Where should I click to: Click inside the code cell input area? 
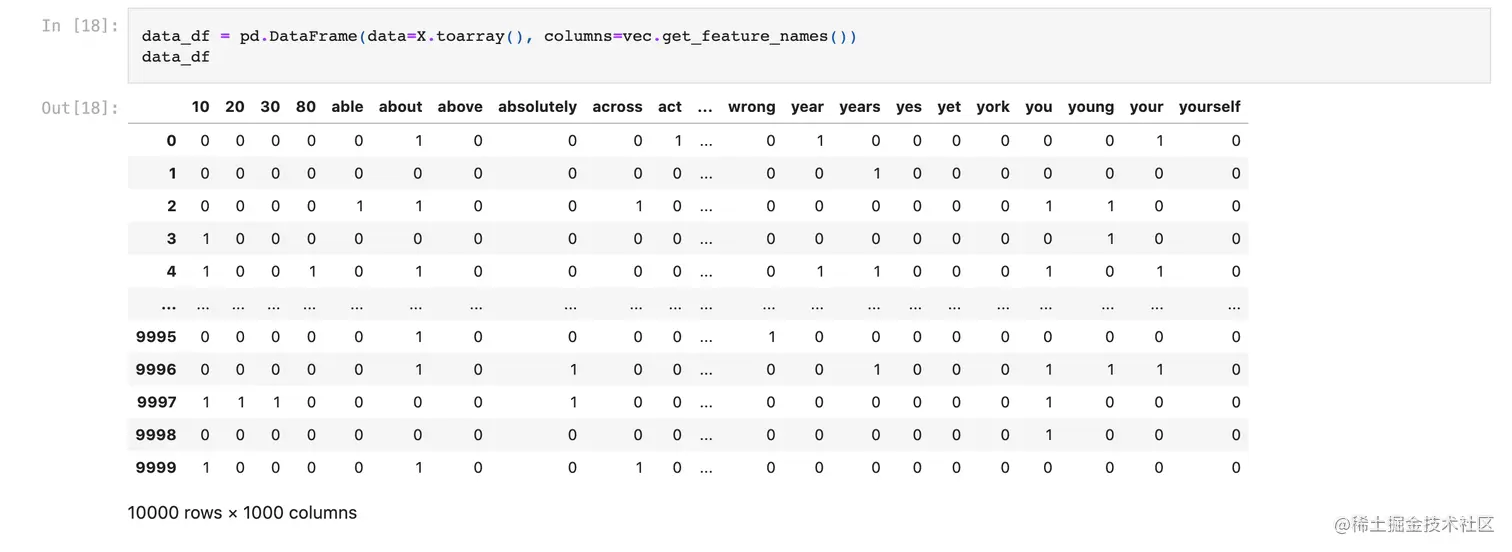pos(800,46)
